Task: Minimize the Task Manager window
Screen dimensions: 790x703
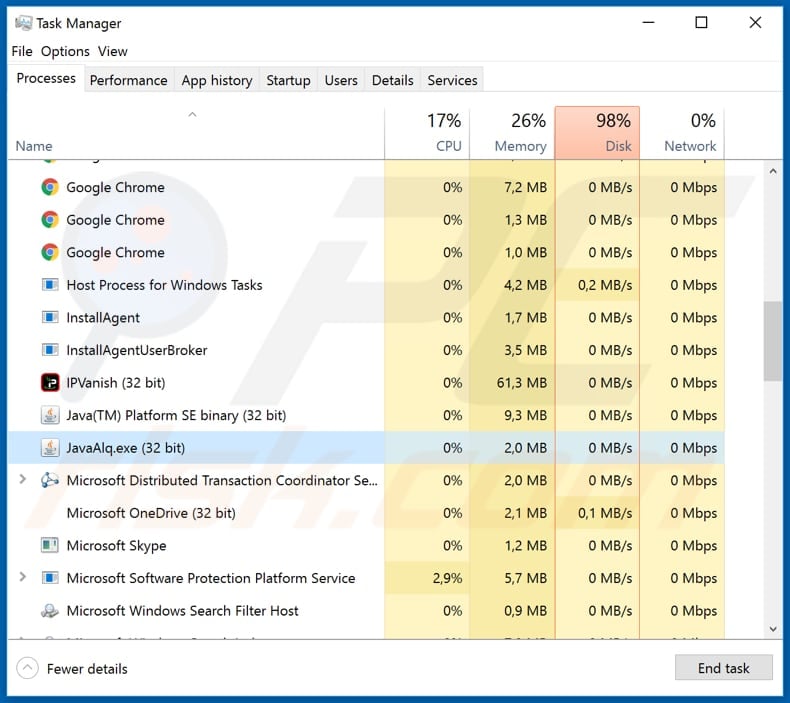Action: [x=648, y=23]
